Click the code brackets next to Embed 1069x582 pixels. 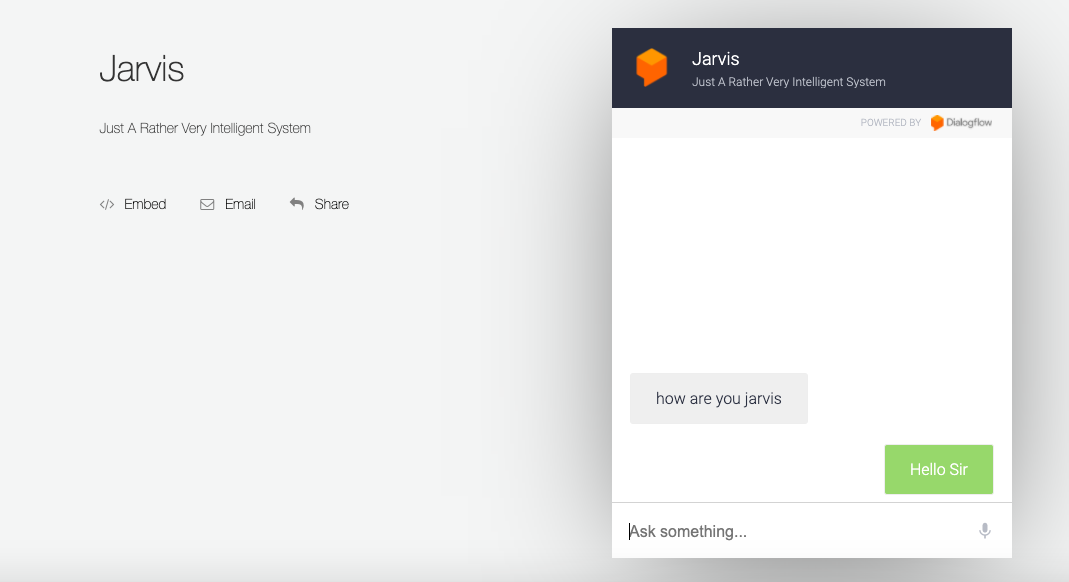[x=107, y=204]
